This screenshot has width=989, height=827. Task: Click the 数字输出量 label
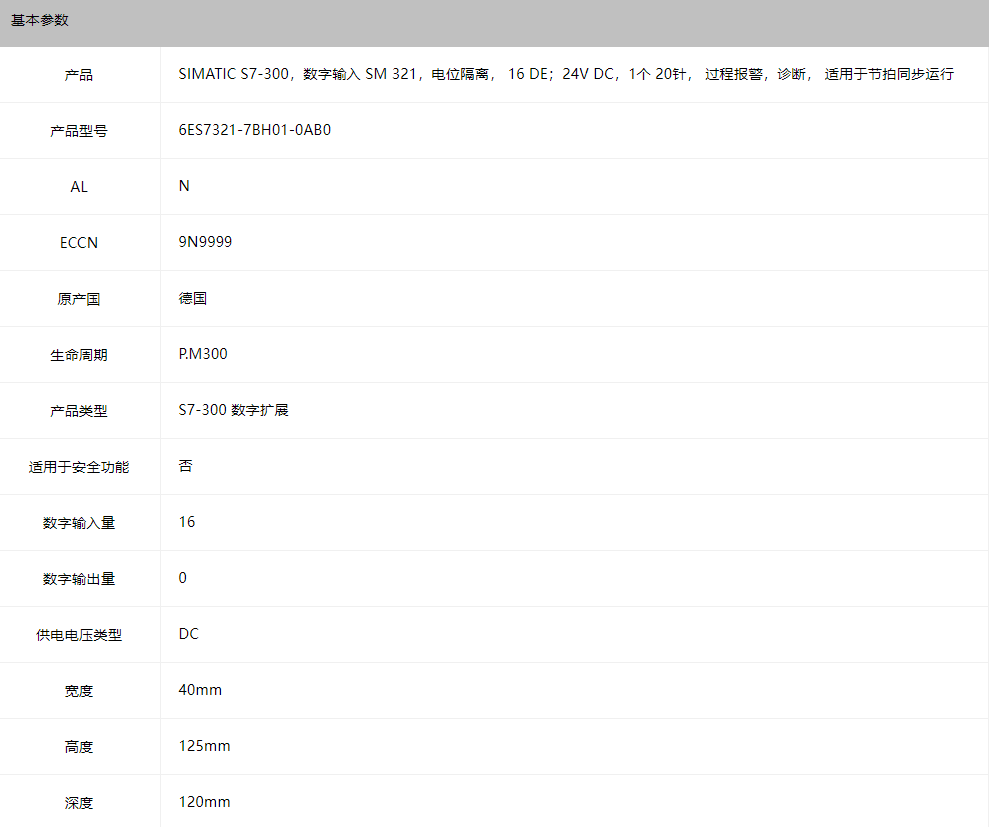point(79,579)
